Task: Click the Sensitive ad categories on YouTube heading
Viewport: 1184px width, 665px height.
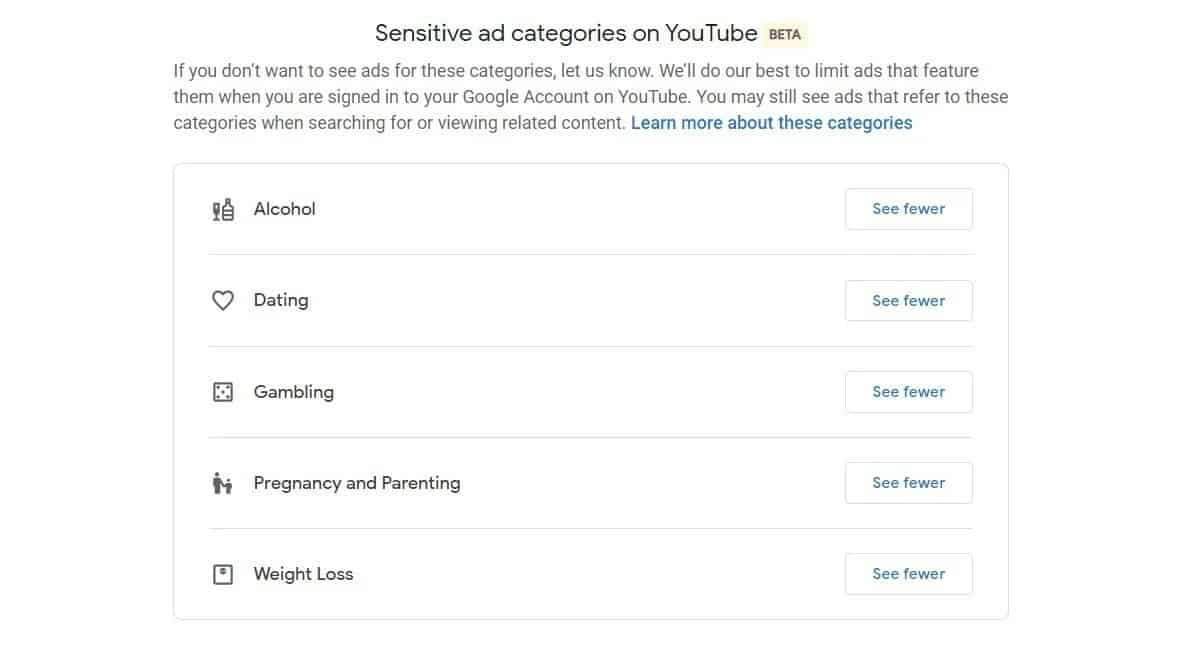Action: 566,33
